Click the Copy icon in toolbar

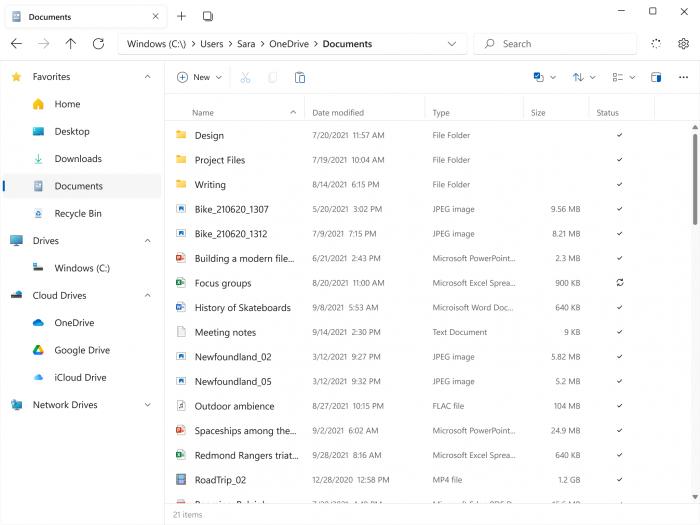pyautogui.click(x=273, y=77)
